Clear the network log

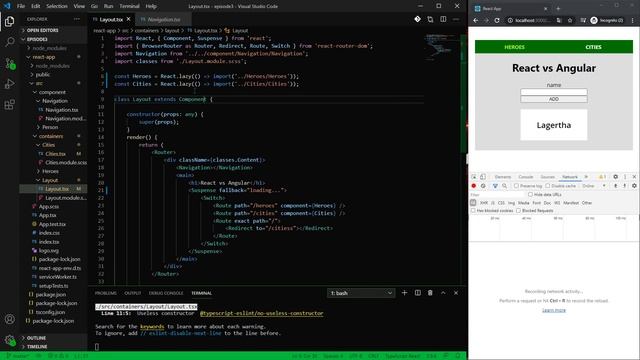pyautogui.click(x=483, y=186)
